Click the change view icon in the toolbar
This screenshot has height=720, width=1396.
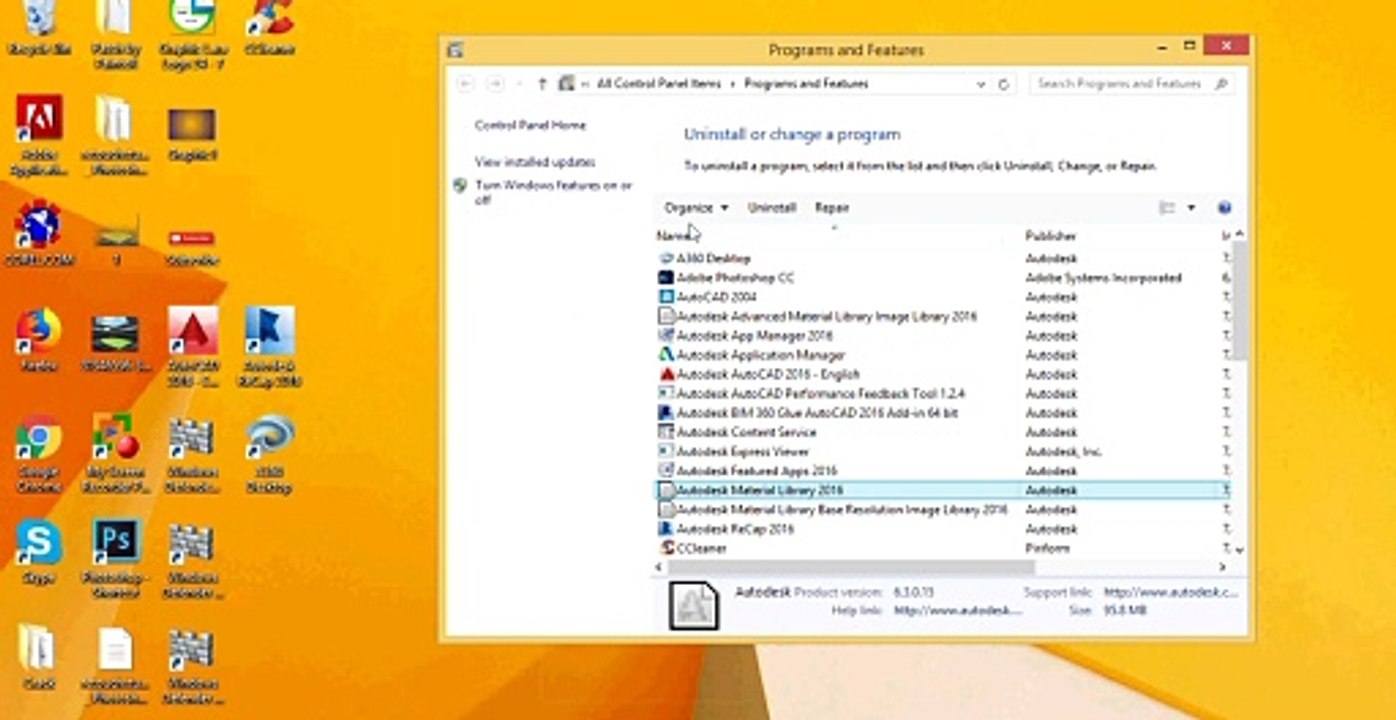click(x=1166, y=208)
